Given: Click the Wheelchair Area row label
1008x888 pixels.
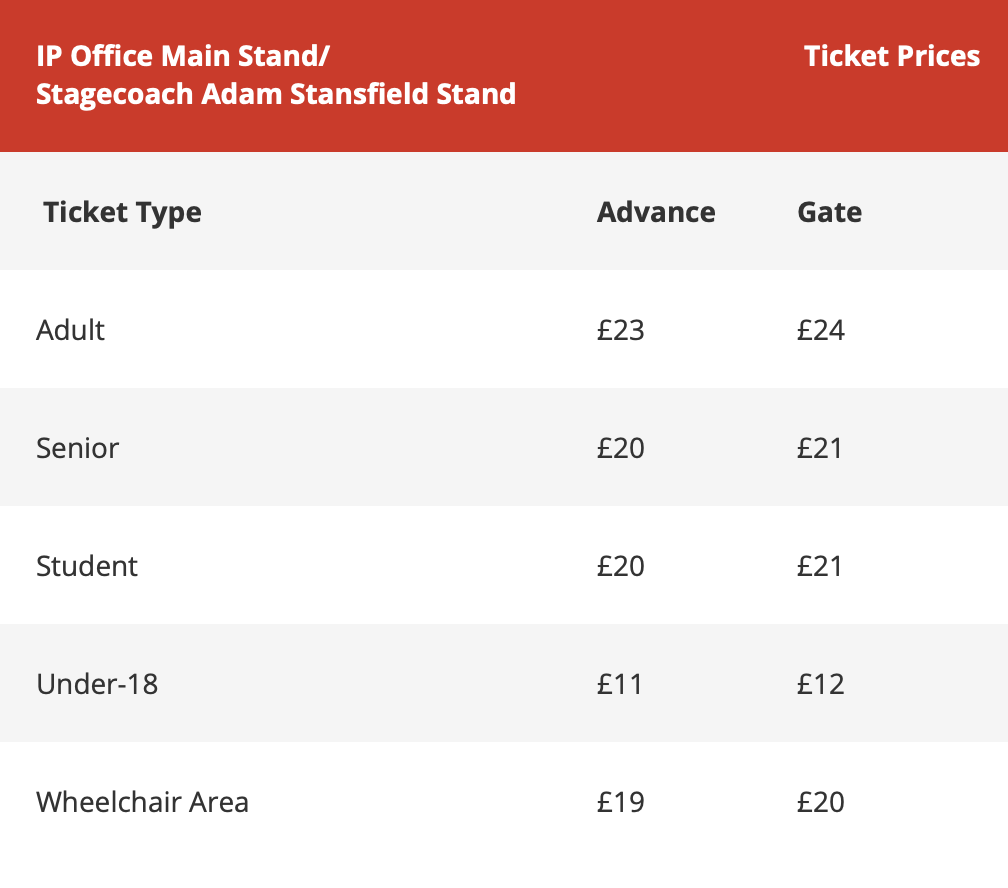Looking at the screenshot, I should [x=142, y=802].
